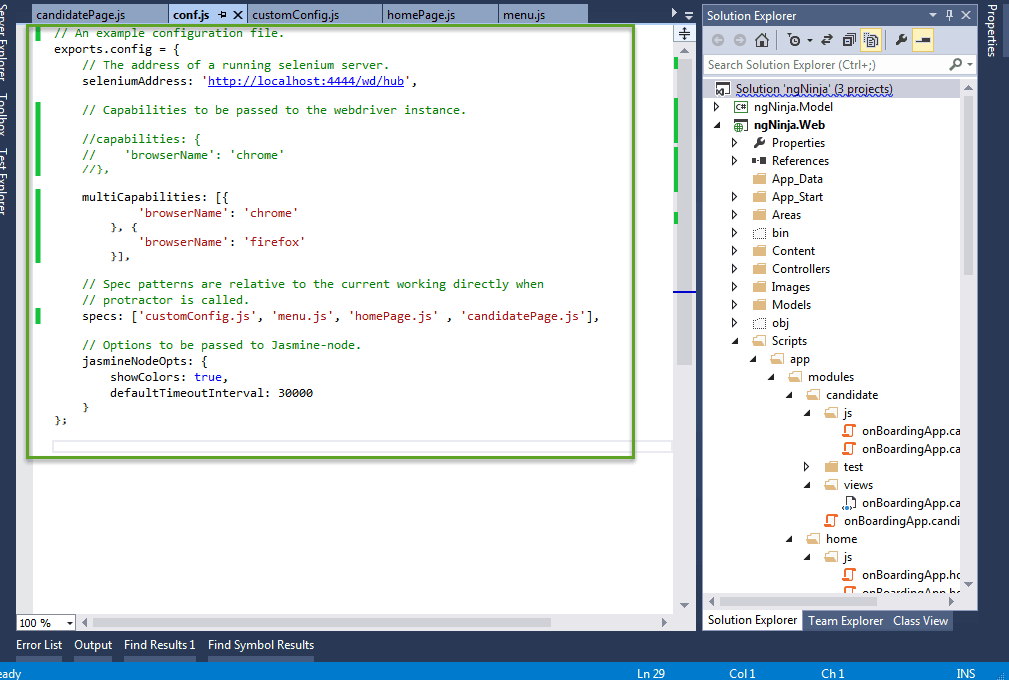Toggle pin on conf.js tab
1009x680 pixels.
click(x=223, y=15)
